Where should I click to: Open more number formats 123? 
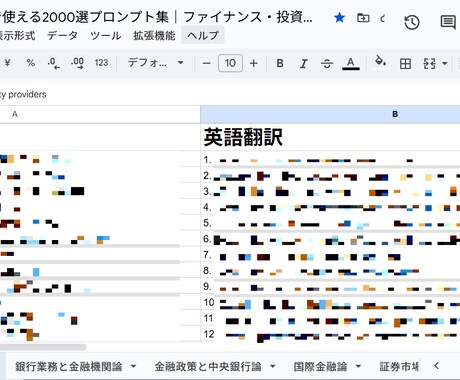(101, 63)
